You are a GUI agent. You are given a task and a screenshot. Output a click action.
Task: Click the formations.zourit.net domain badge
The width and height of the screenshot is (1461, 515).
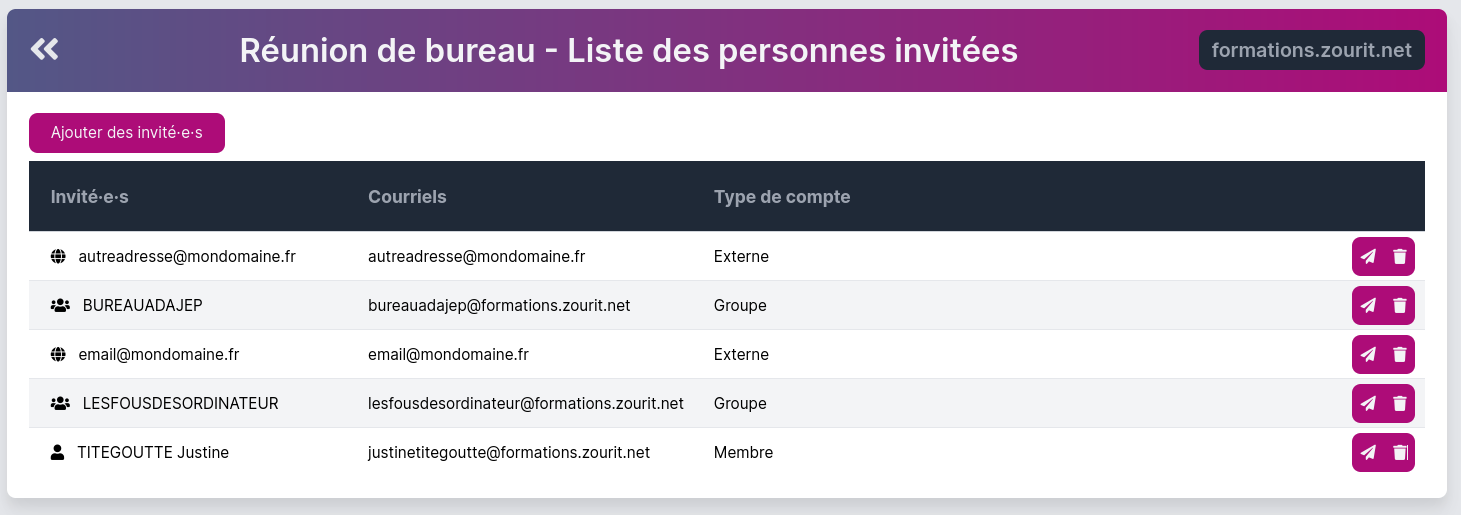pyautogui.click(x=1311, y=50)
